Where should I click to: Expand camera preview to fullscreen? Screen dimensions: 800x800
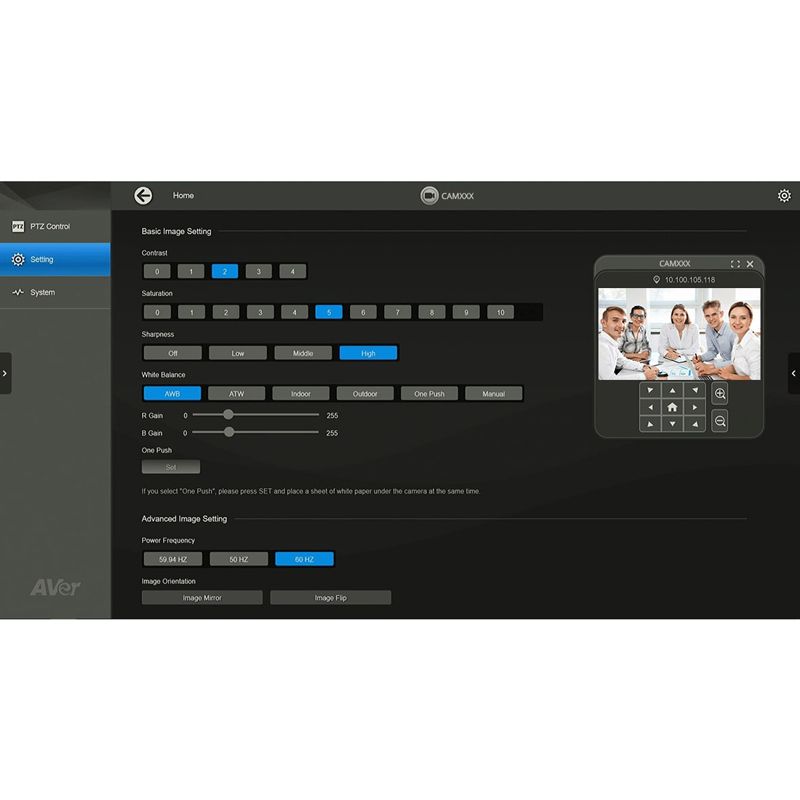click(735, 264)
